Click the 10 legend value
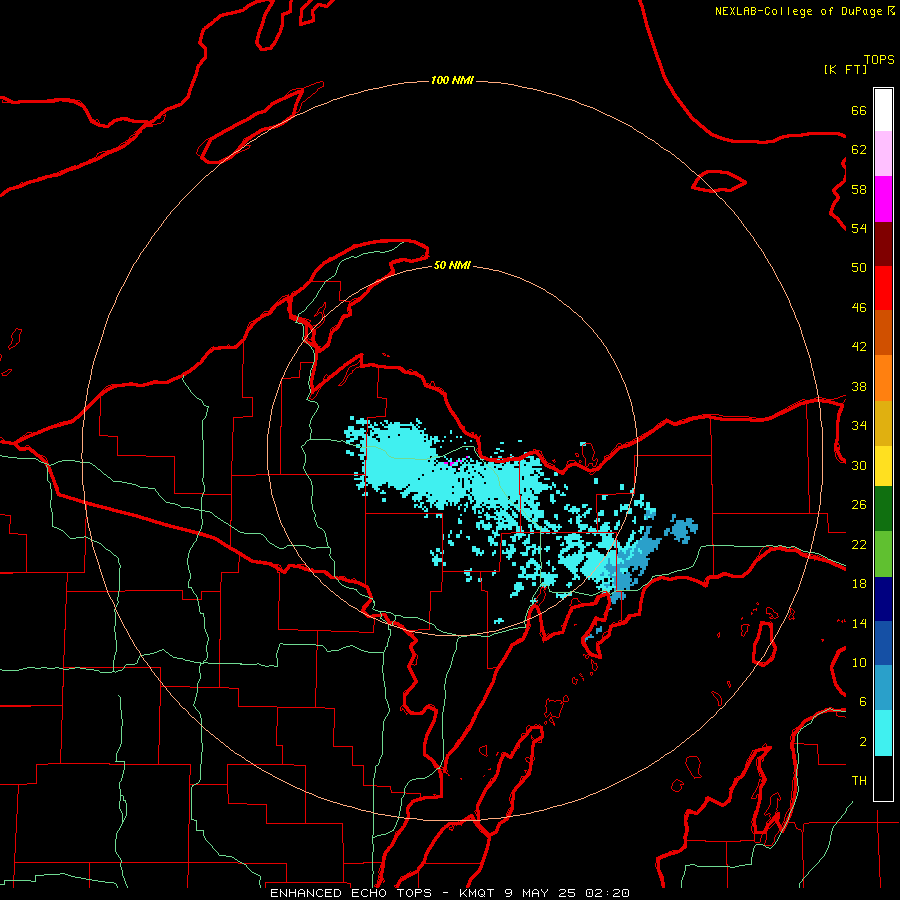 (x=859, y=663)
